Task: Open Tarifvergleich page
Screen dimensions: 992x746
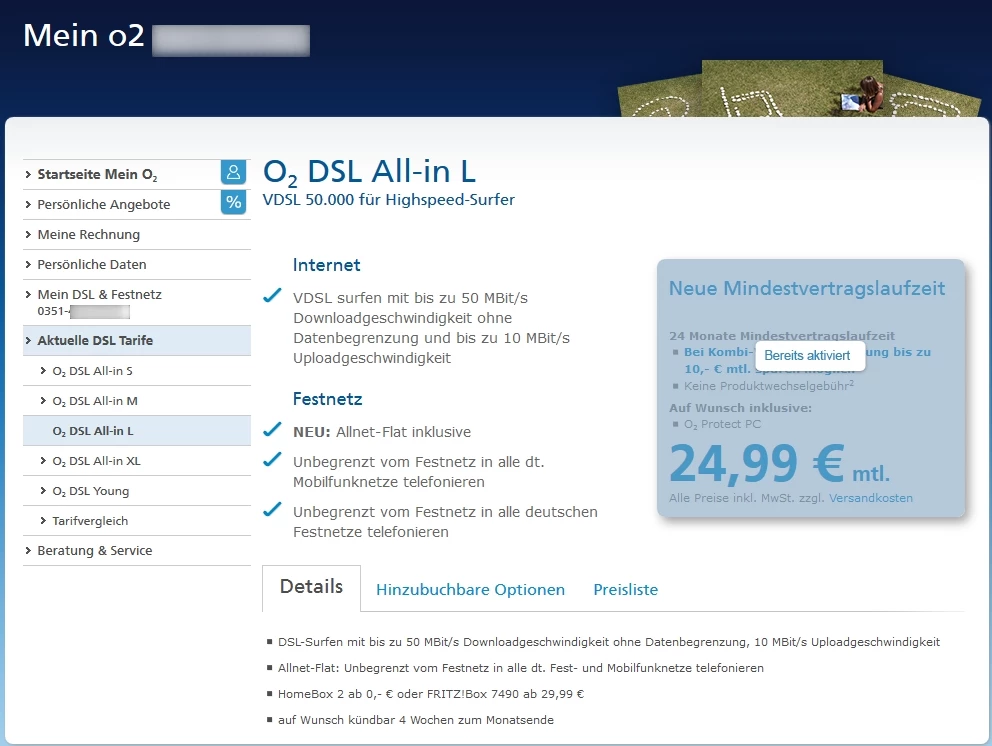Action: pyautogui.click(x=90, y=521)
